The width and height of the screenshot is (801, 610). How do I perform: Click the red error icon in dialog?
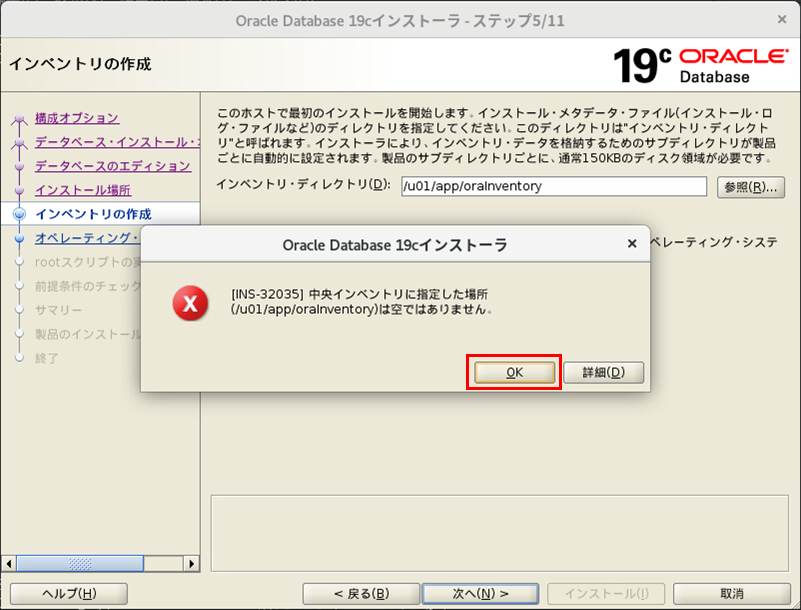pos(189,304)
